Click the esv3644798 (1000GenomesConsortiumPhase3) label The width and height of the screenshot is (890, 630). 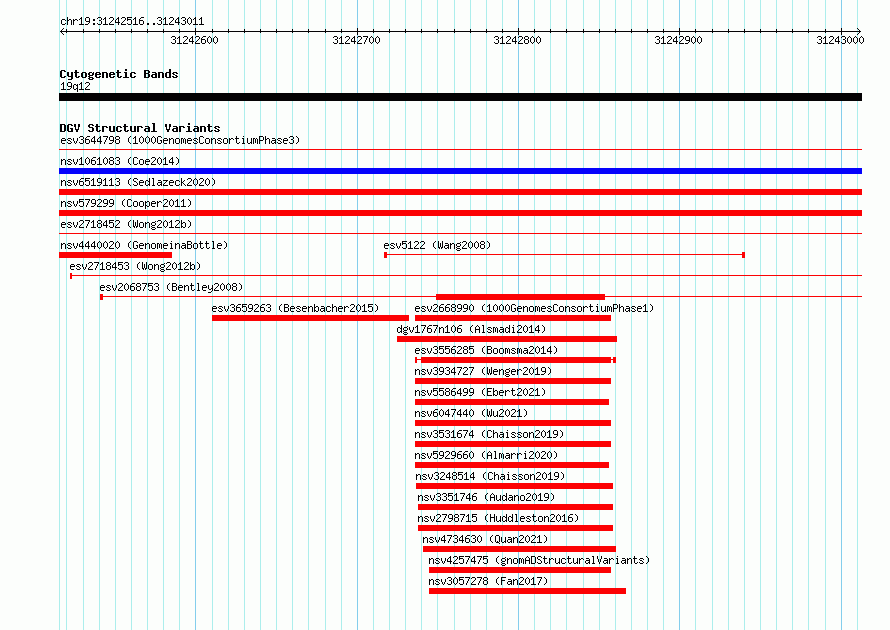[180, 140]
